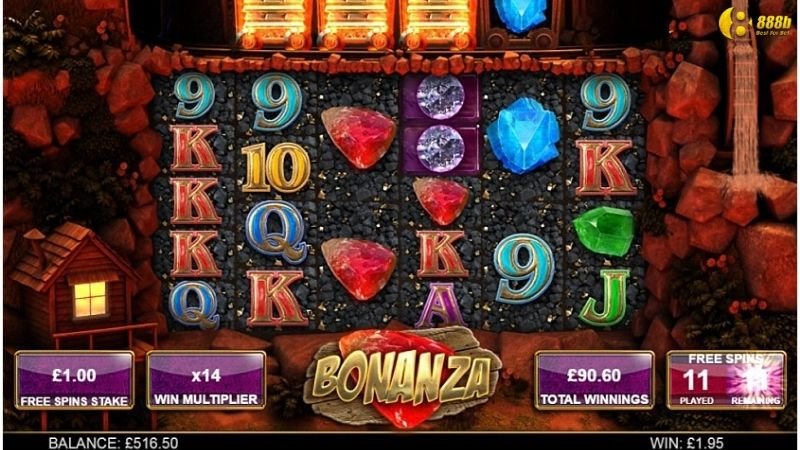The width and height of the screenshot is (800, 450).
Task: Click the Win amount in status bar
Action: coord(687,442)
